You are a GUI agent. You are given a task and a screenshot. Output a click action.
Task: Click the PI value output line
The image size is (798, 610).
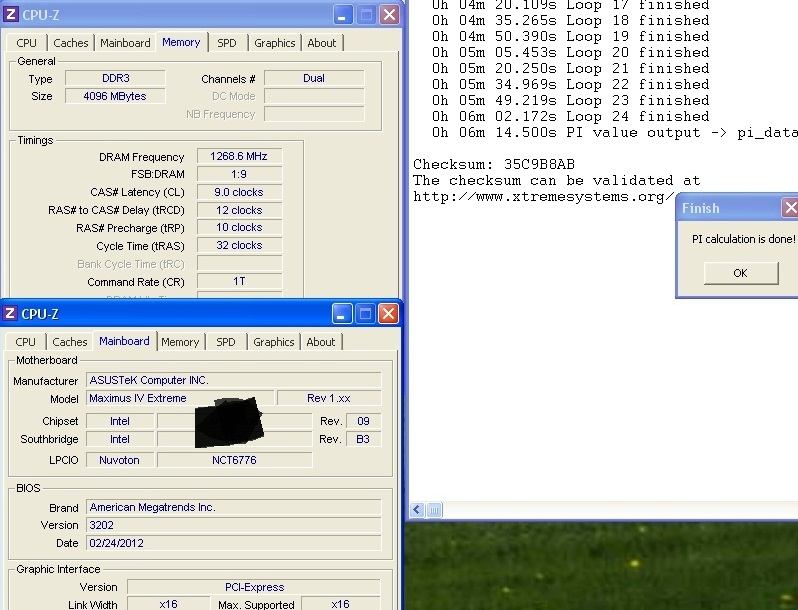point(615,133)
